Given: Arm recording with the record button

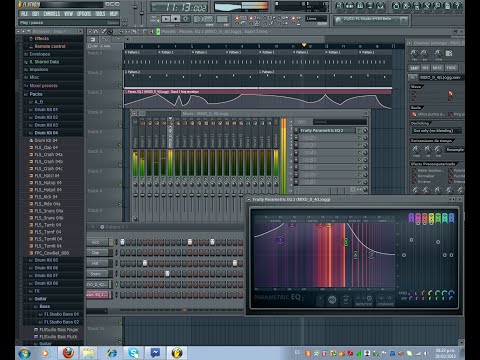Looking at the screenshot, I should coord(186,19).
